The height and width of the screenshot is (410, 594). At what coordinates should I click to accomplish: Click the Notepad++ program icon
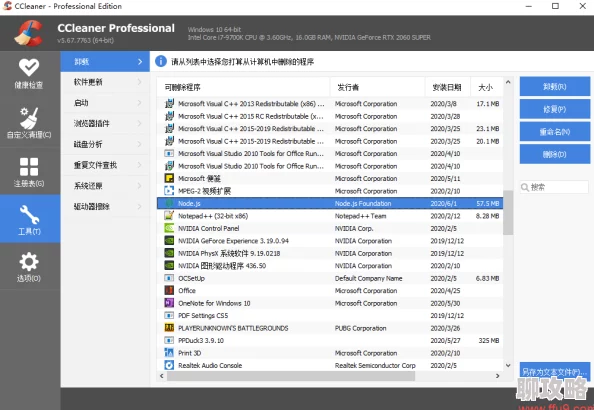click(169, 216)
